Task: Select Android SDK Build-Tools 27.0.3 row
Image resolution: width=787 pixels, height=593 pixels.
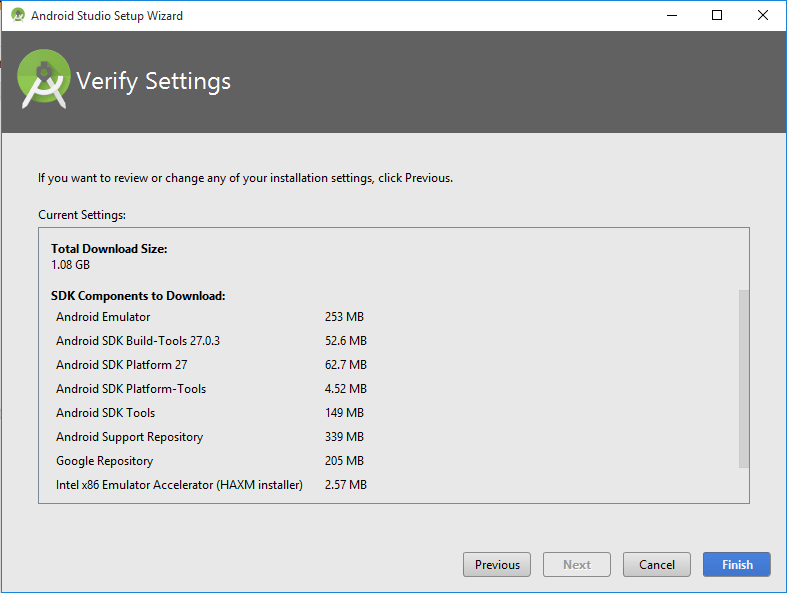Action: point(138,341)
